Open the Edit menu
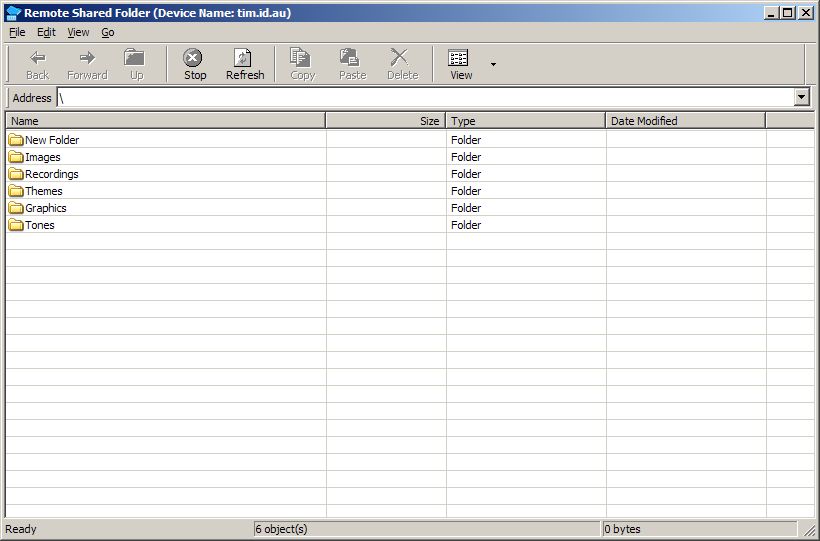This screenshot has height=541, width=820. pyautogui.click(x=46, y=32)
